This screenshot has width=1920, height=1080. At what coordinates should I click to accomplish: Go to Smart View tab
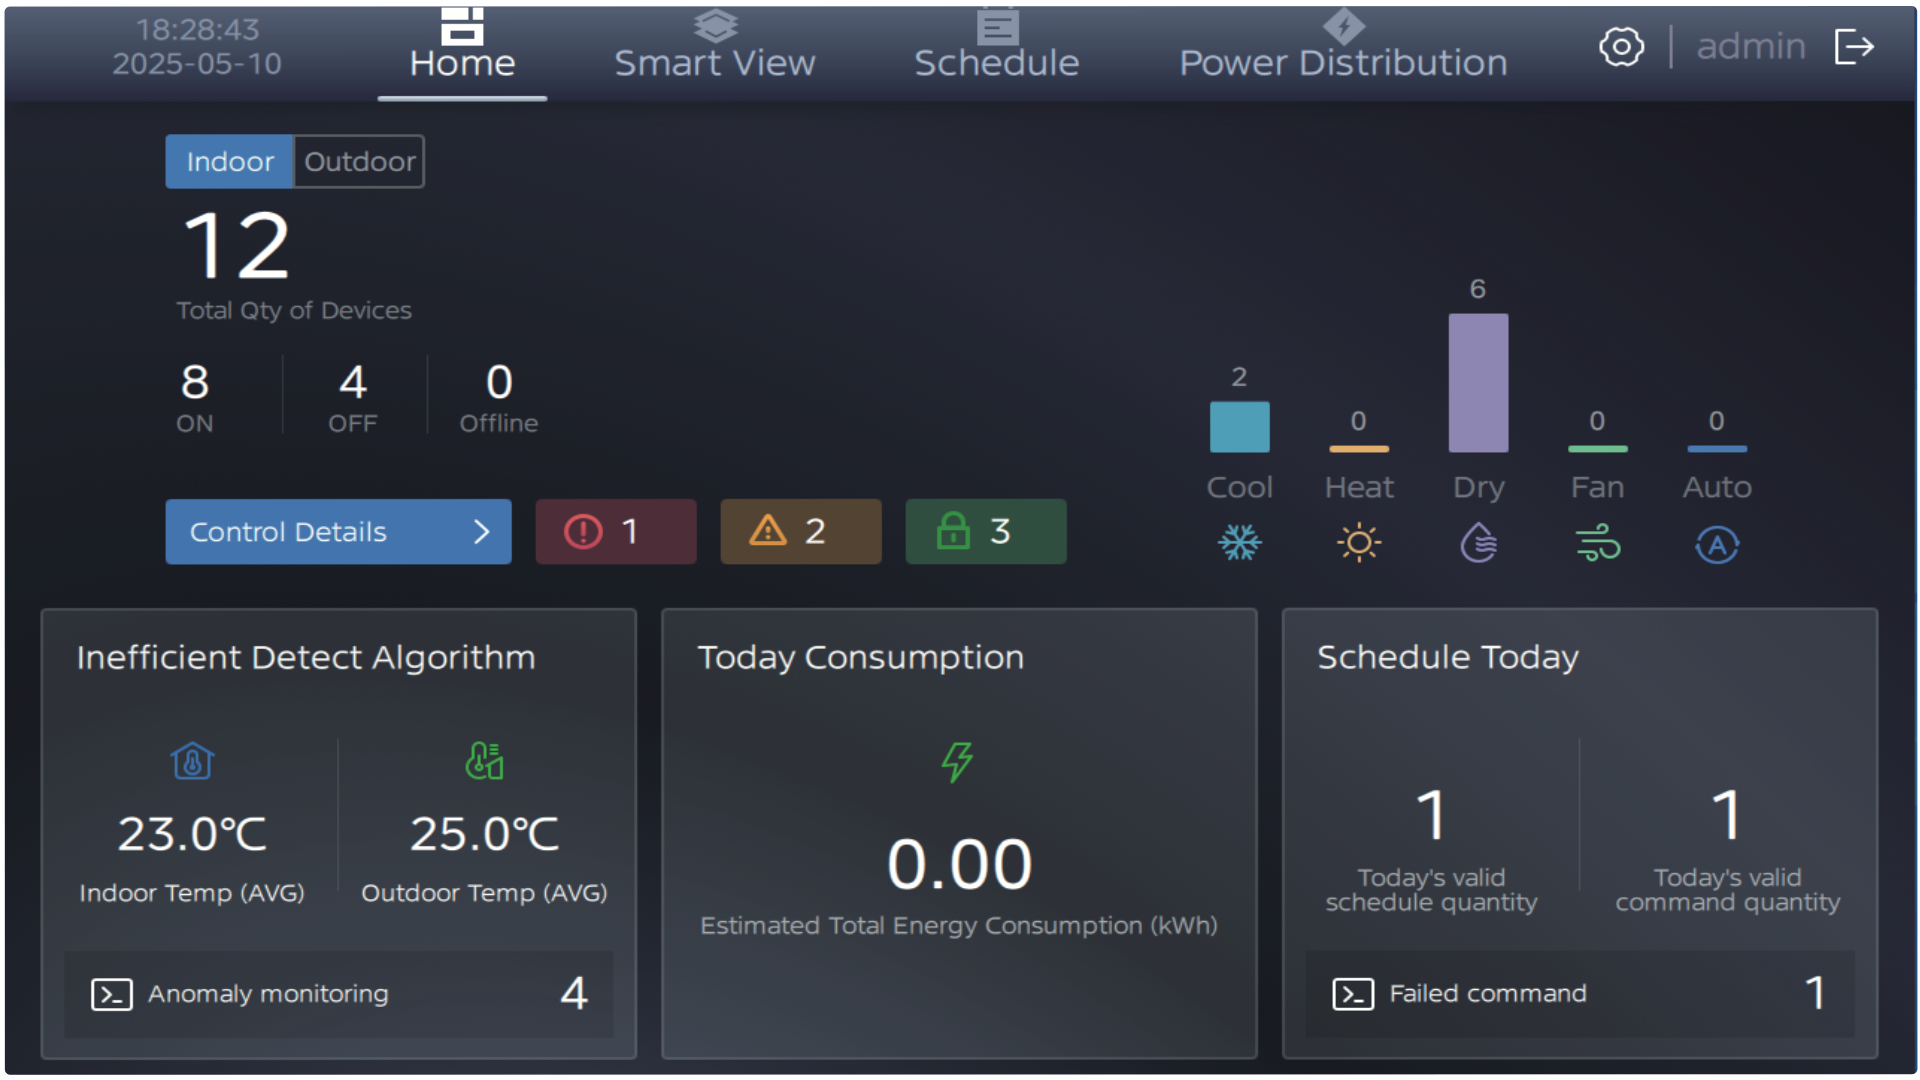coord(714,48)
